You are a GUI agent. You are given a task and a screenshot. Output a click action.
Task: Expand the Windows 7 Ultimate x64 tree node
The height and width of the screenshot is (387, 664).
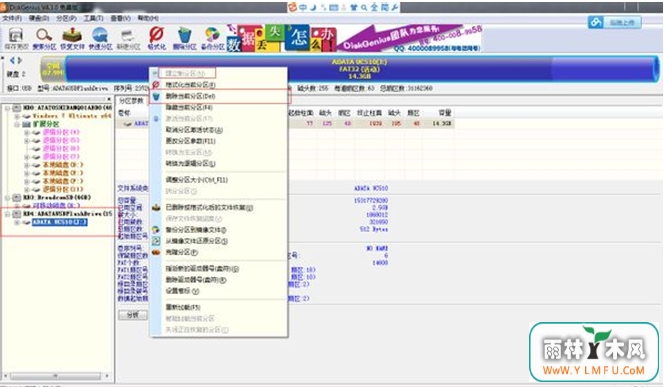point(17,116)
